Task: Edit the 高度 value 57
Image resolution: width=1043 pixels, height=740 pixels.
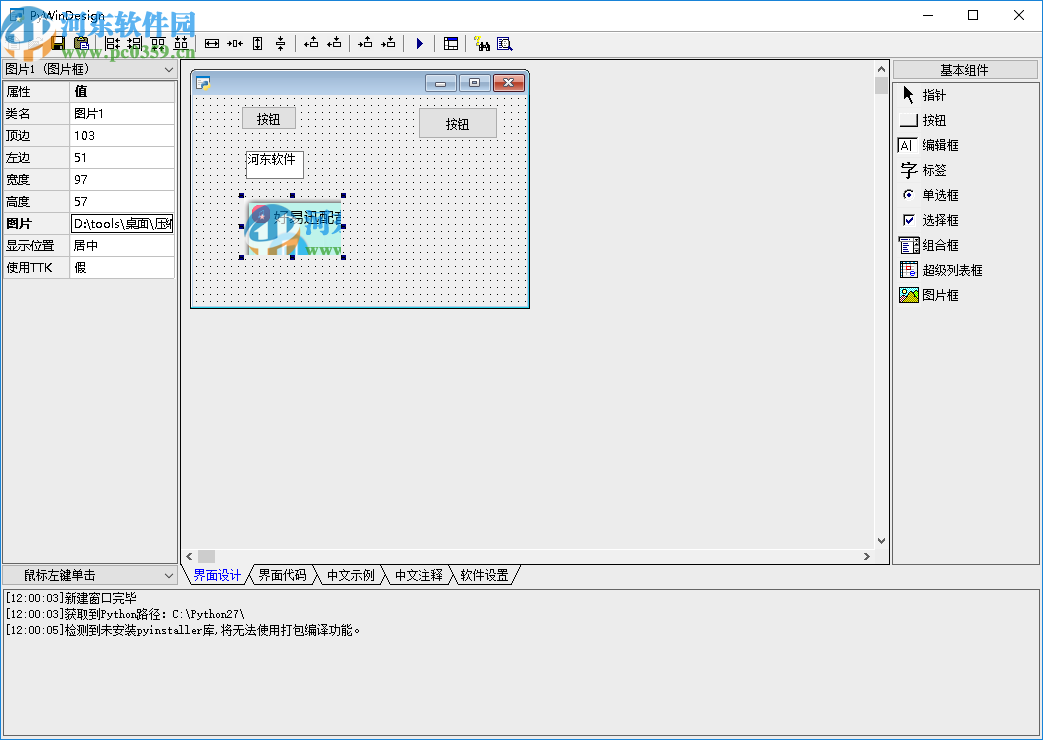Action: 122,201
